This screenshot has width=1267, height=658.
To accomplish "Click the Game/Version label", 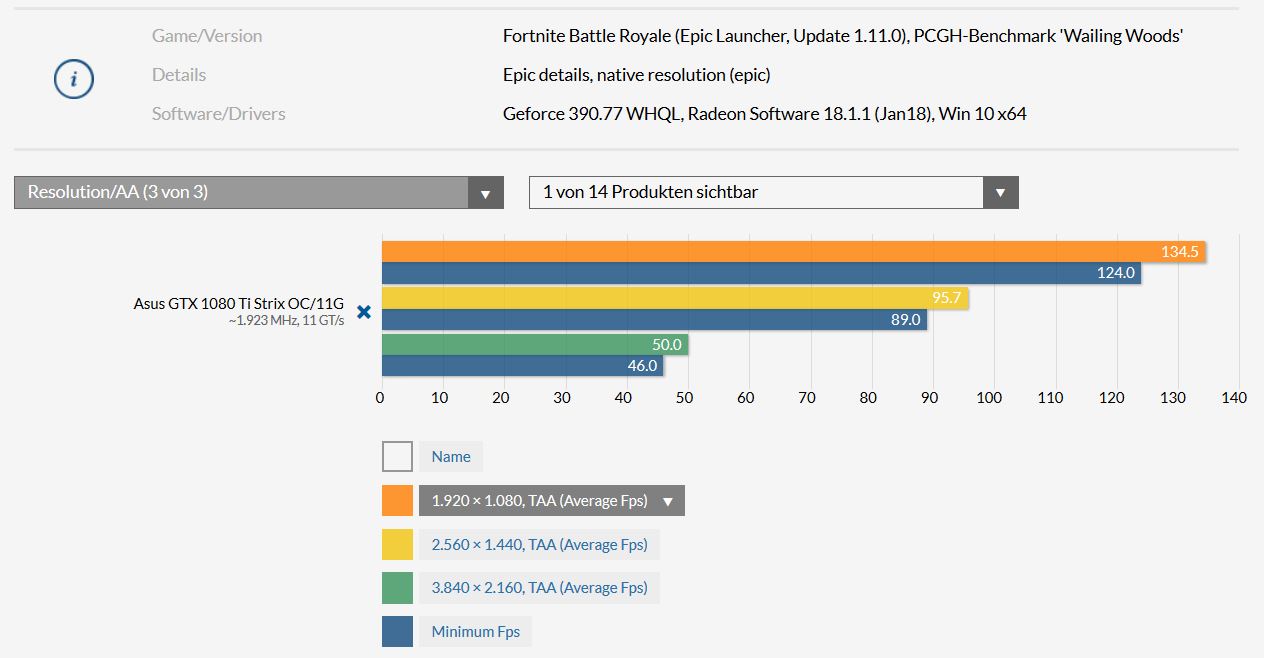I will pos(207,36).
